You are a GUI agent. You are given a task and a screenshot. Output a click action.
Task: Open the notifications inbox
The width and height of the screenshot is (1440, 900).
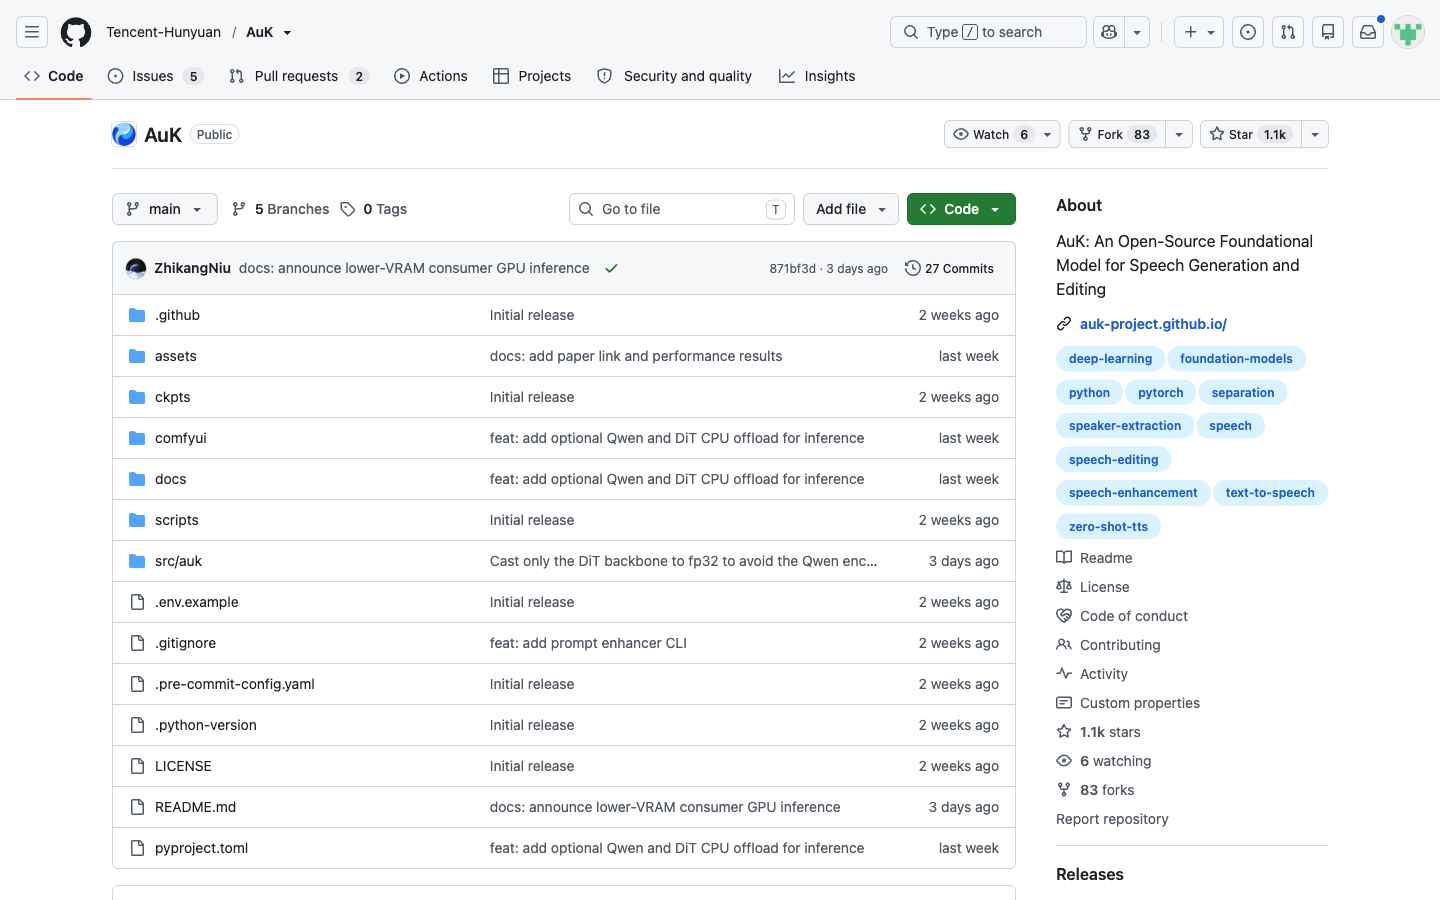click(1368, 32)
